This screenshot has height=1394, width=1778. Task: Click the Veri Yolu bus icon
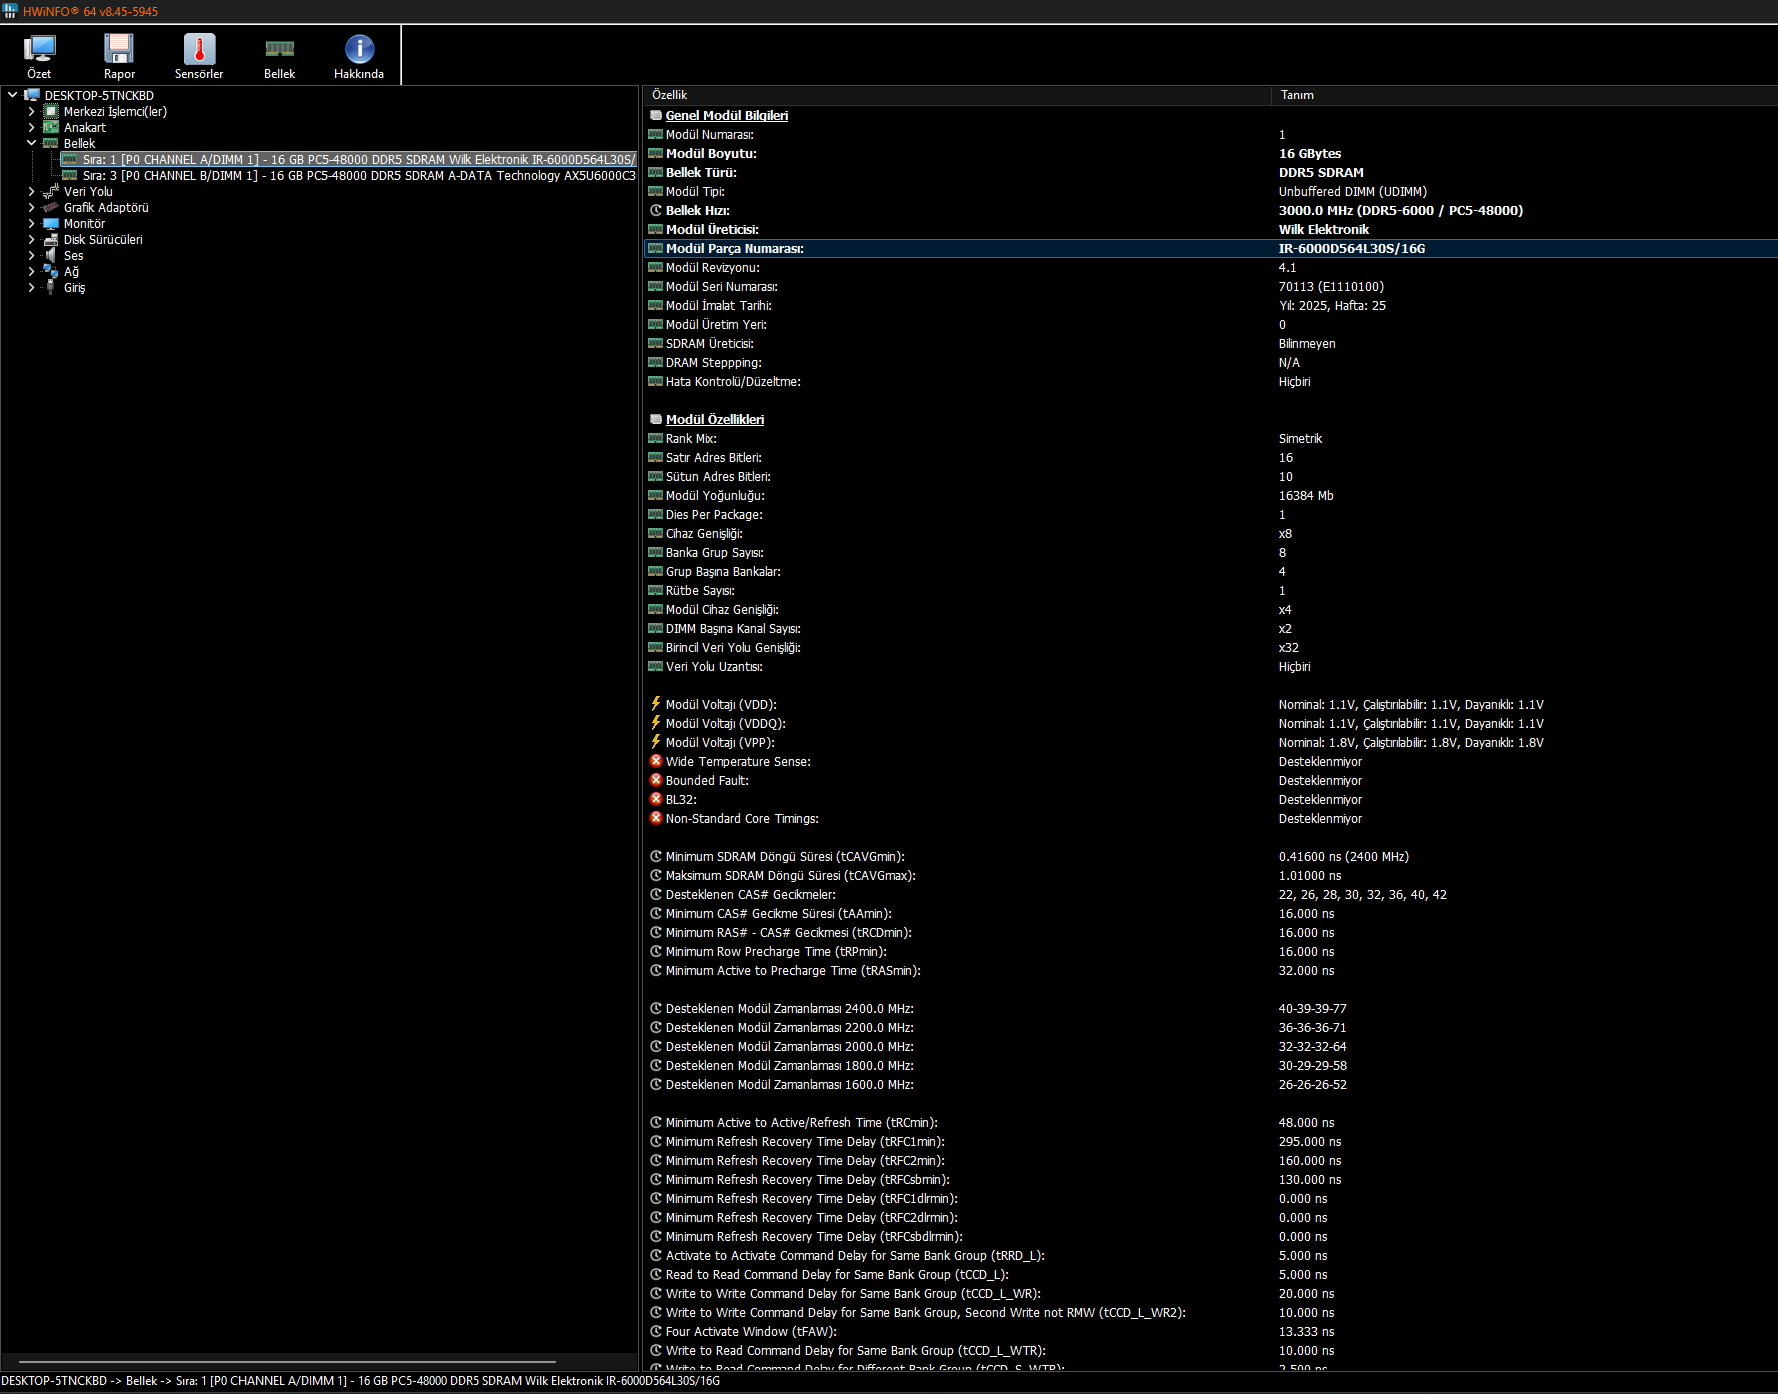click(51, 191)
